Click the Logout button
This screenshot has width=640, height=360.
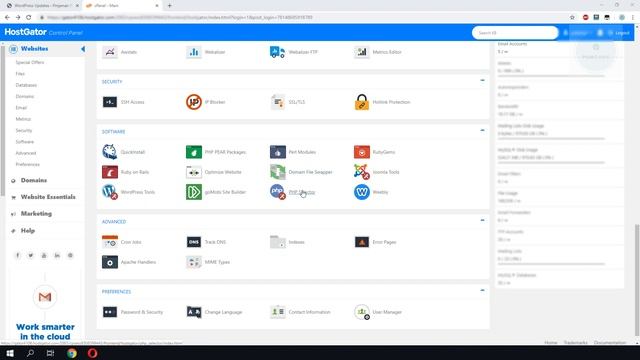click(619, 33)
